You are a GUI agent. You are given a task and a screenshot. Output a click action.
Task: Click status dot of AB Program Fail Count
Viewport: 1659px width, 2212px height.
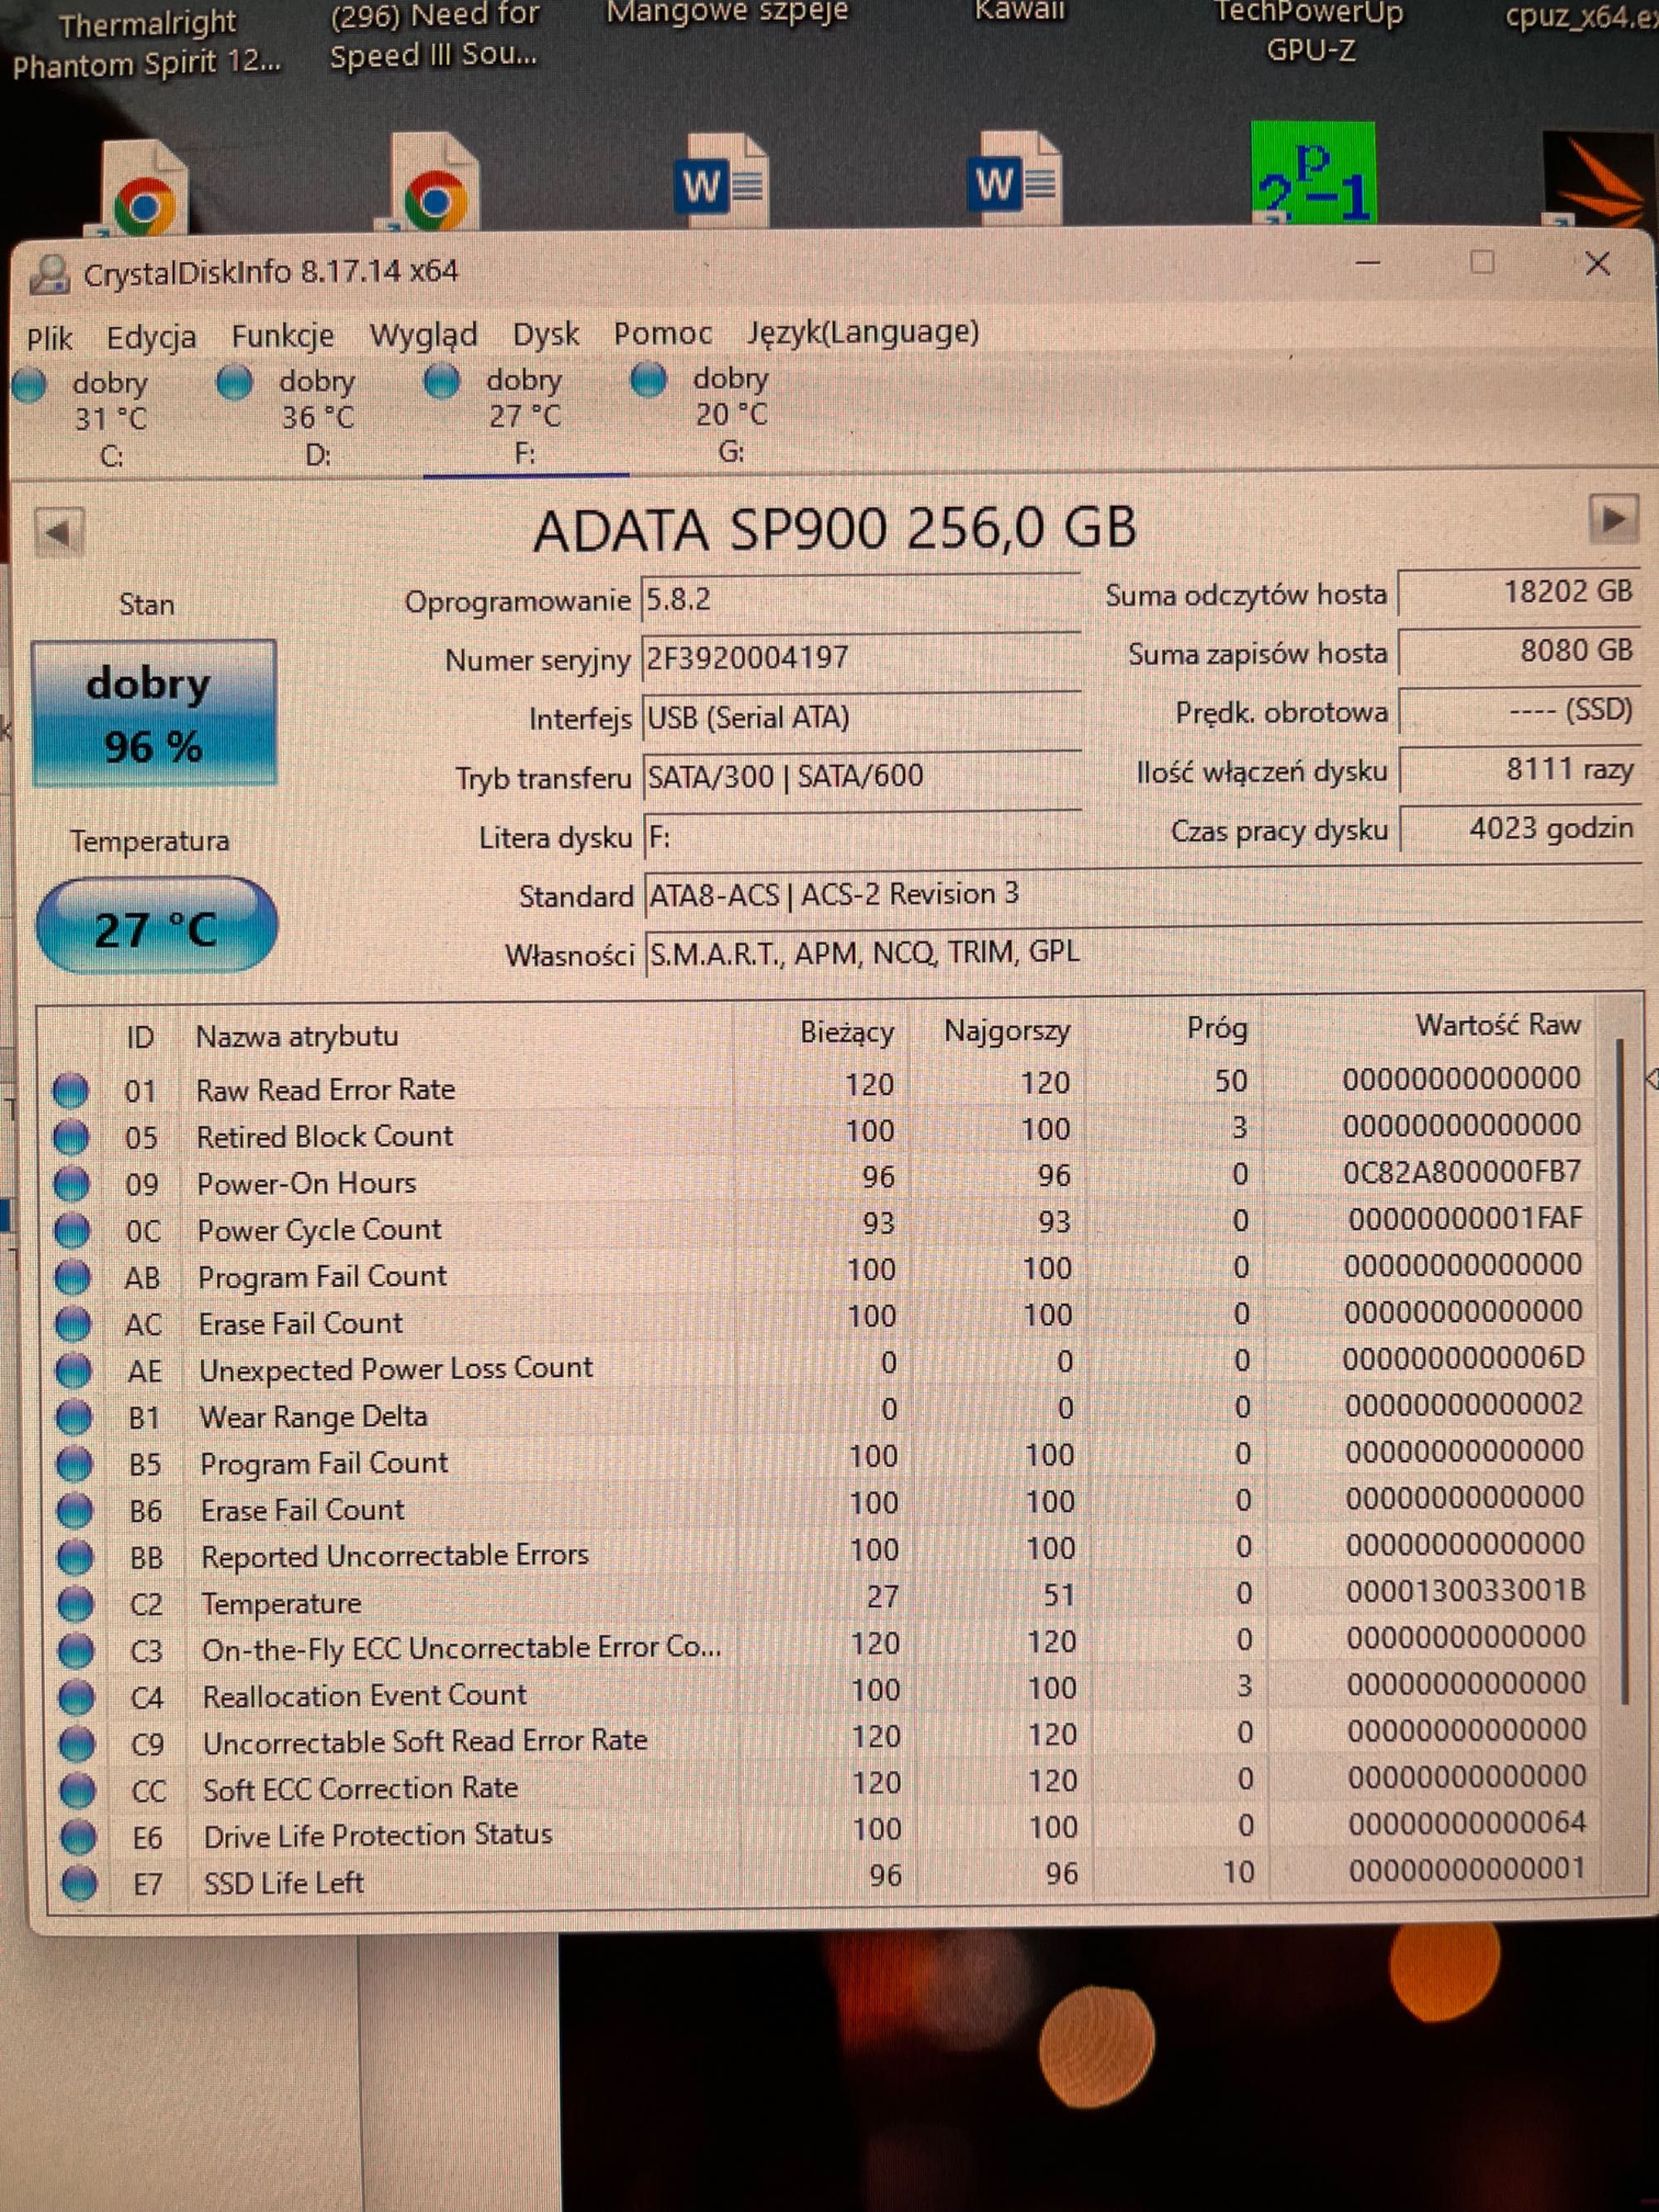pyautogui.click(x=72, y=1277)
